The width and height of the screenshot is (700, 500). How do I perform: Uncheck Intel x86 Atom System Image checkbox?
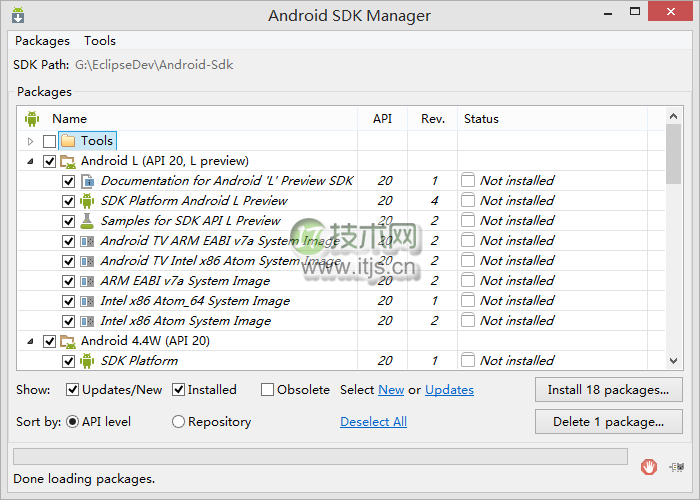point(68,321)
